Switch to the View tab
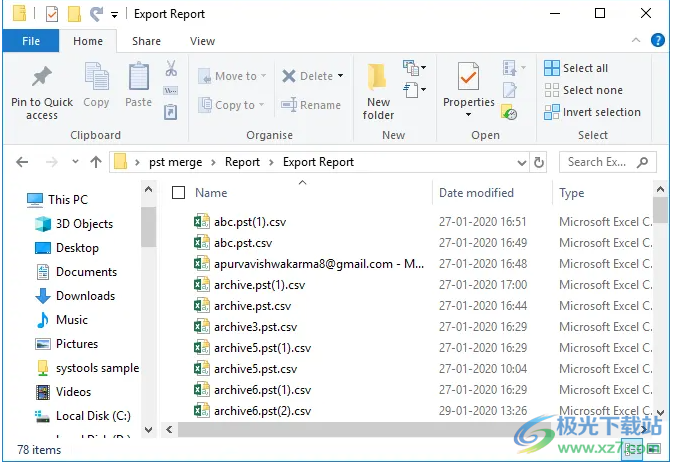 pyautogui.click(x=202, y=41)
